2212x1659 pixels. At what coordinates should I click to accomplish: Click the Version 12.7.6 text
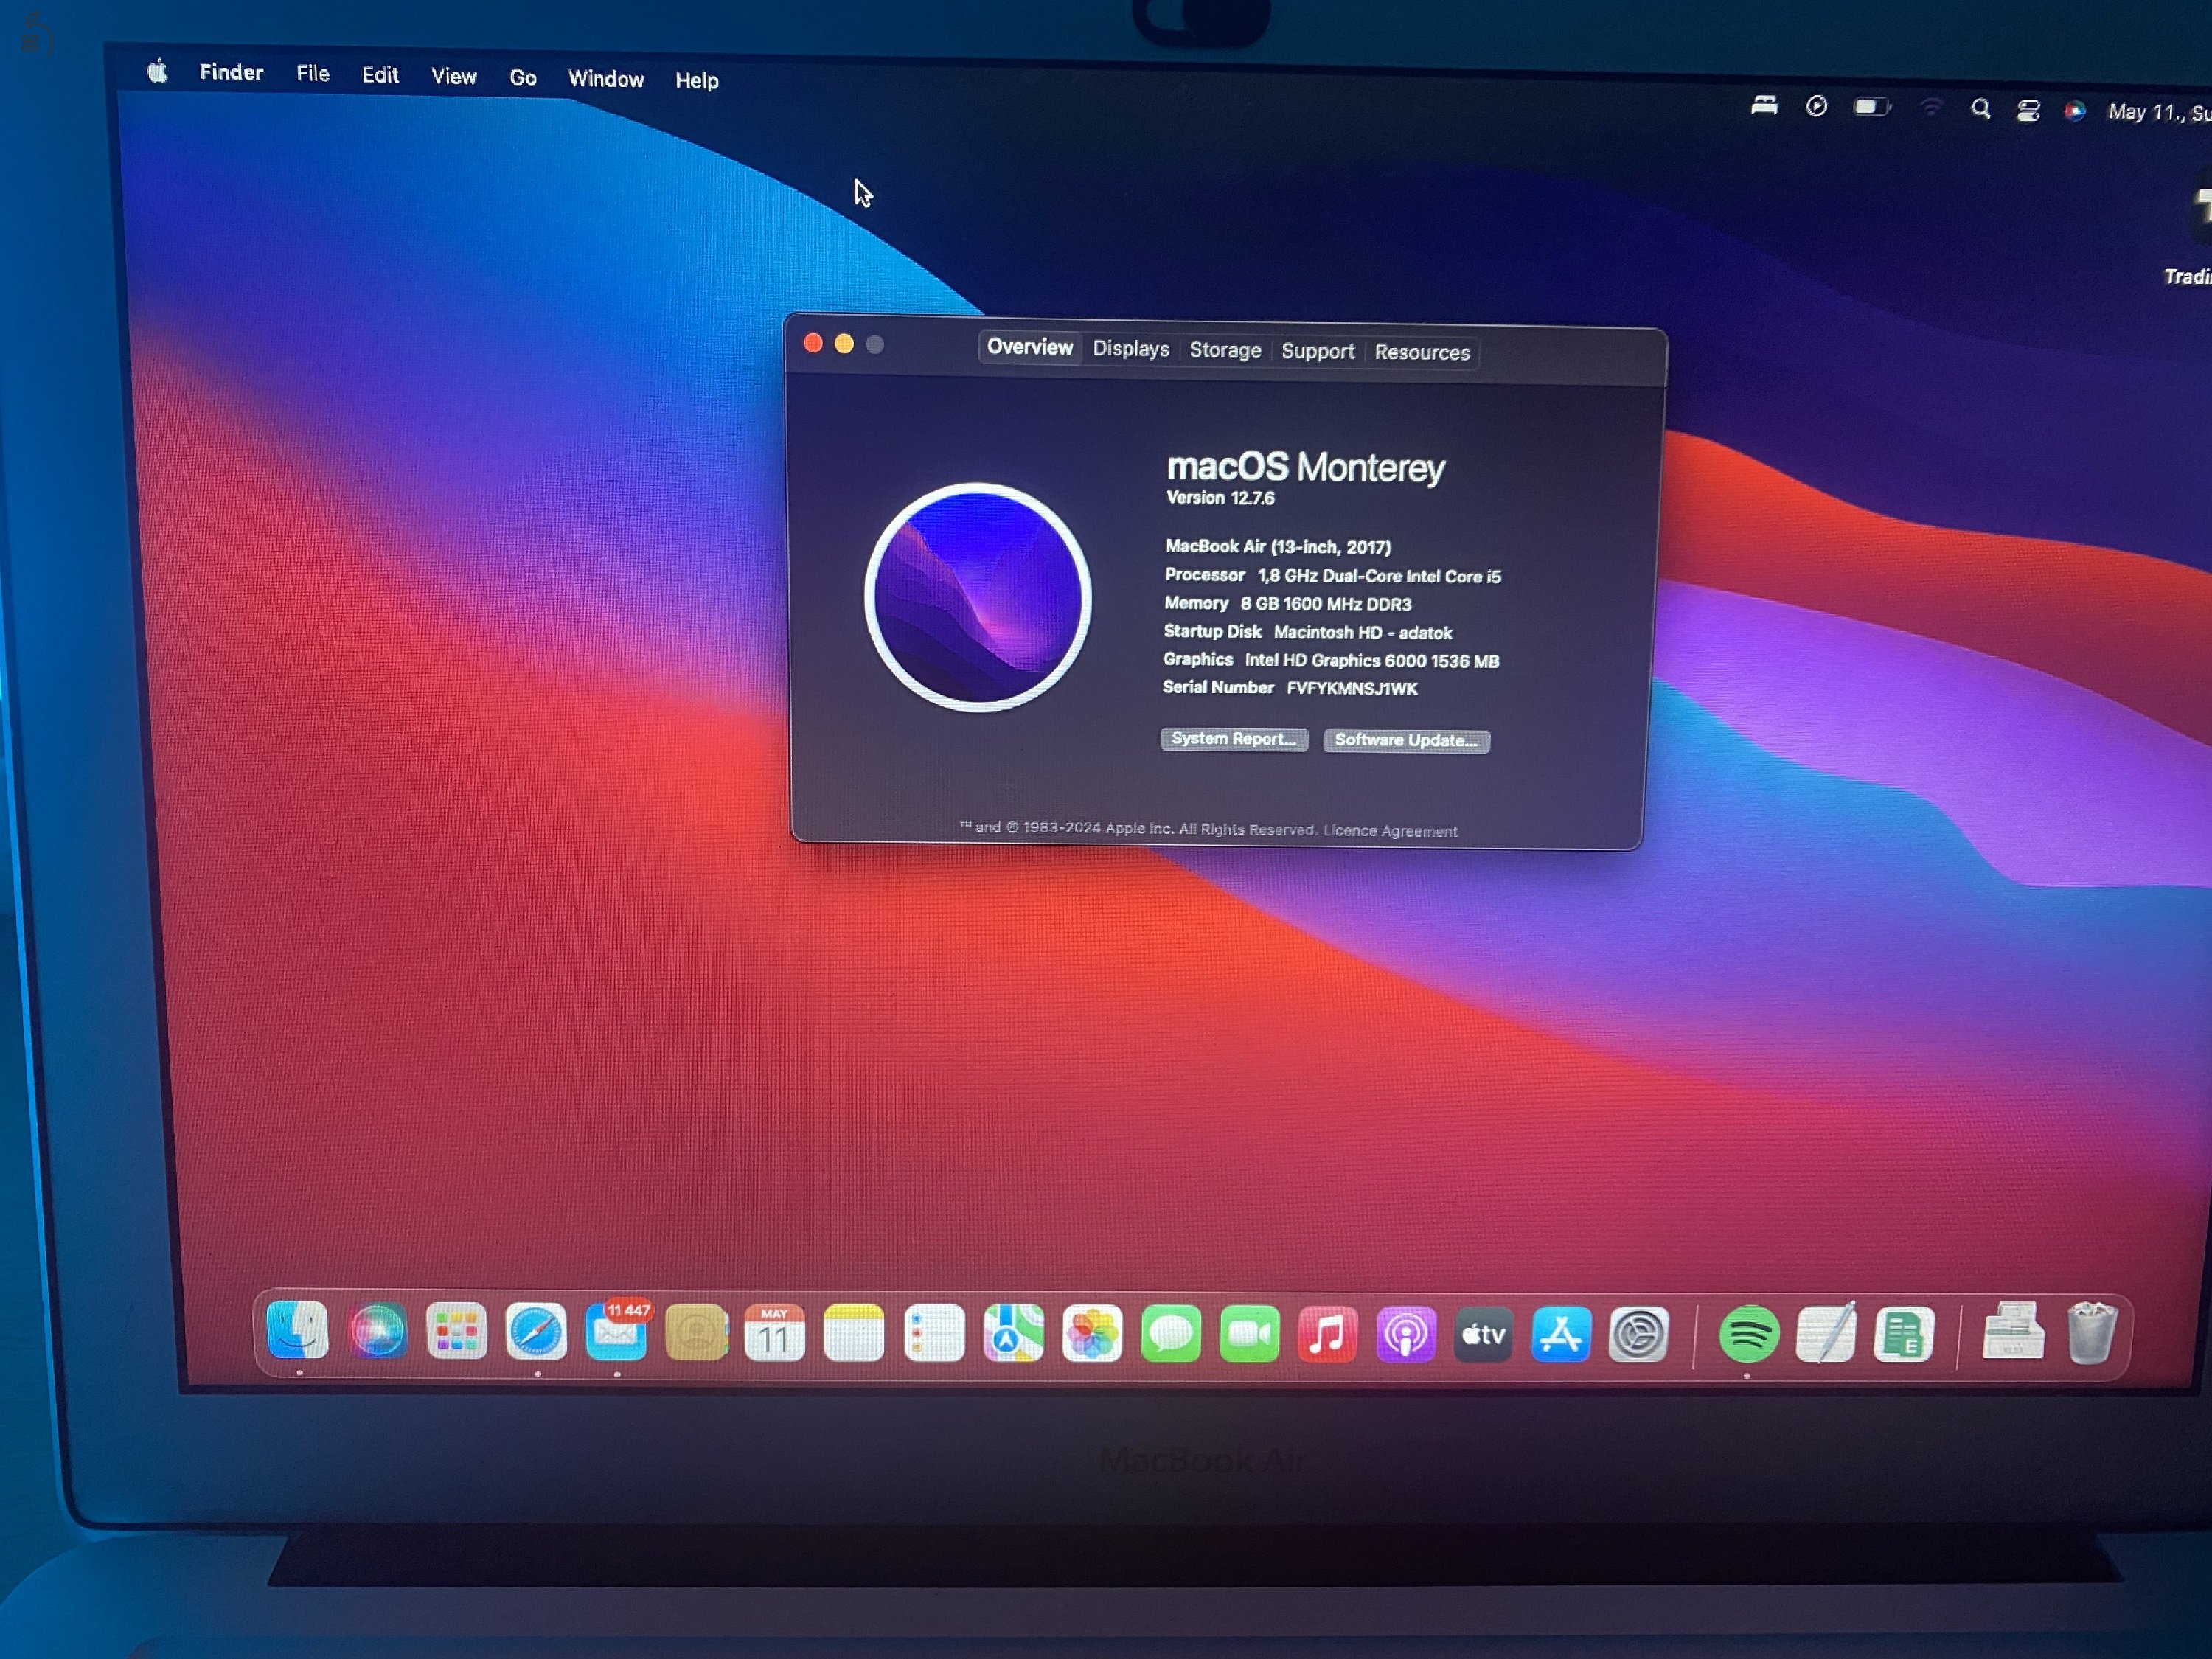tap(1220, 498)
